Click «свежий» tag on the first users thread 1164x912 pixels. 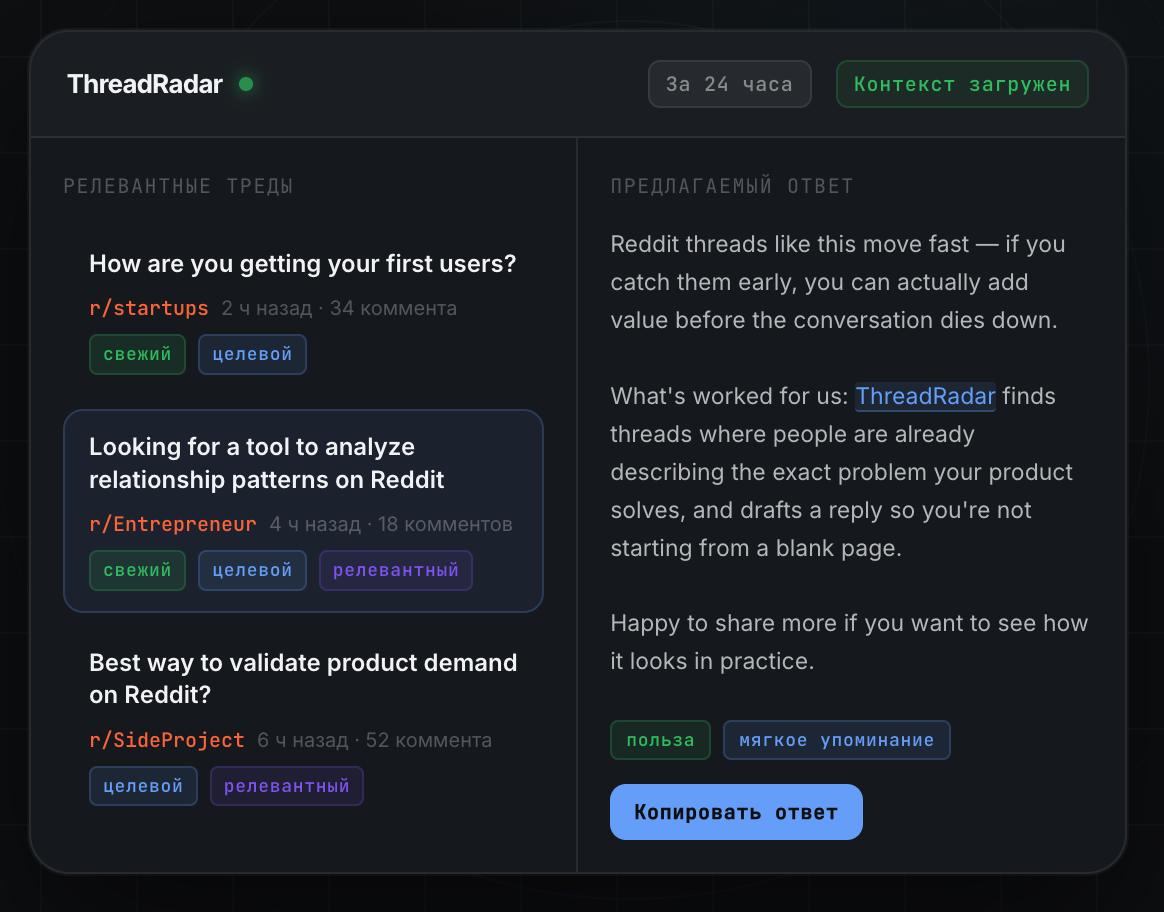click(x=137, y=354)
